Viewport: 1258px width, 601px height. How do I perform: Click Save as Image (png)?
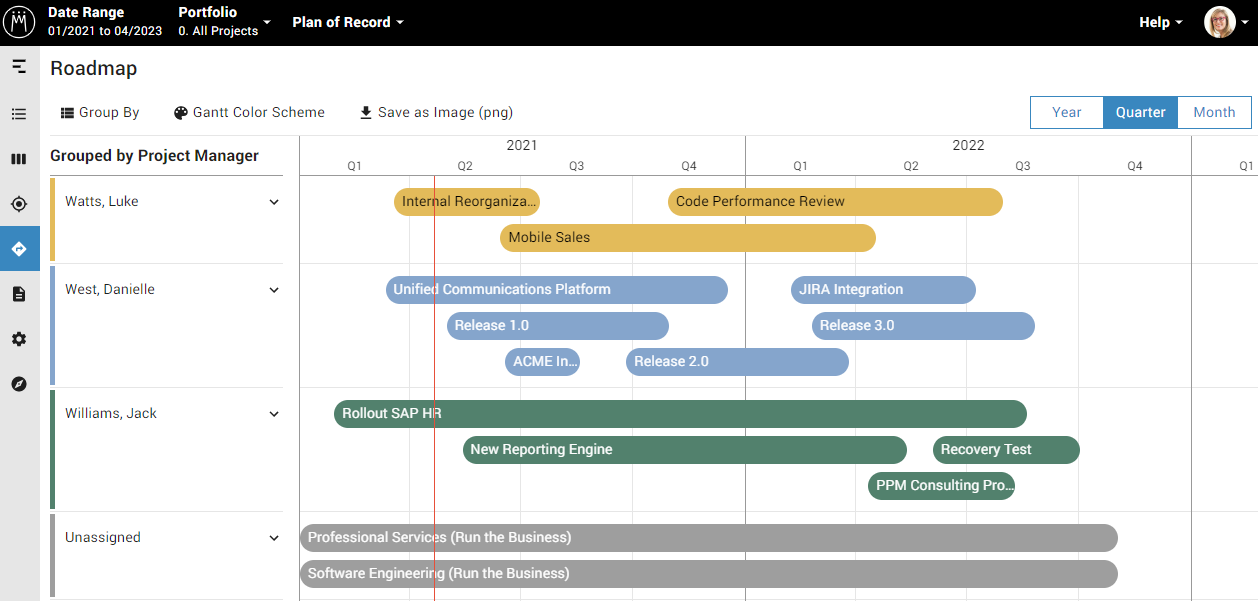tap(436, 113)
